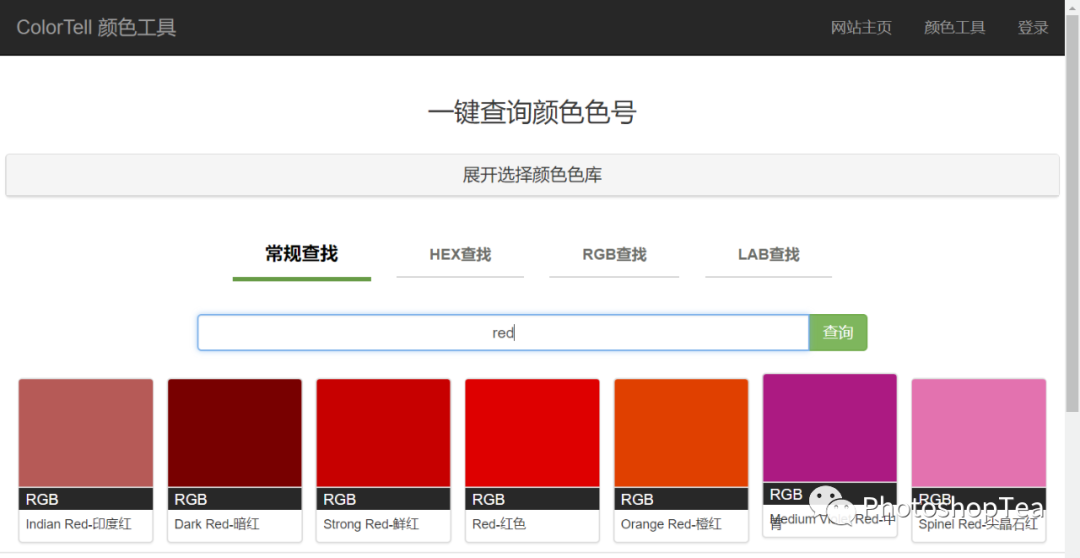The width and height of the screenshot is (1080, 558).
Task: Click RGB bar on Red-红色 card
Action: 532,499
